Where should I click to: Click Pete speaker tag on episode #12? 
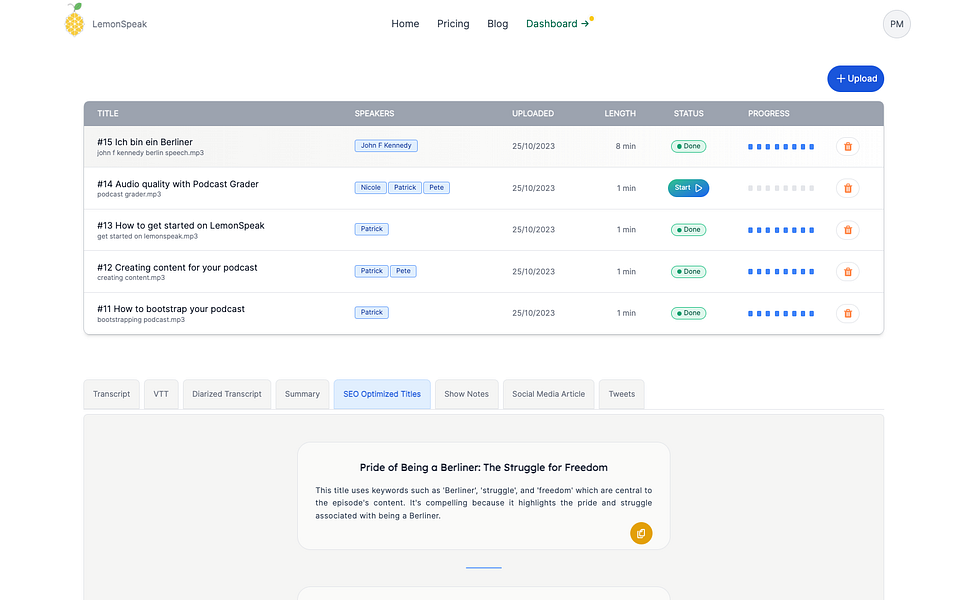pyautogui.click(x=403, y=271)
